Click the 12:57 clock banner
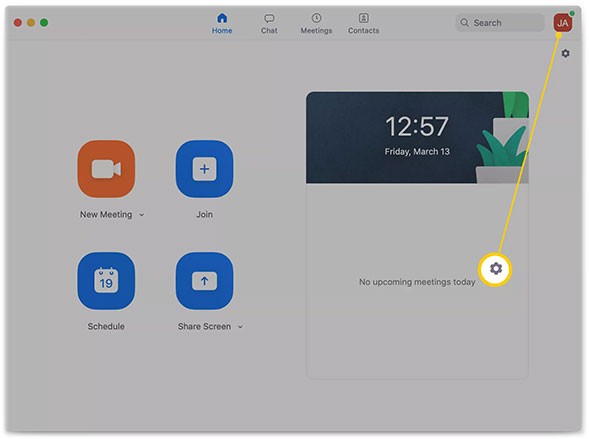The height and width of the screenshot is (439, 589). 417,137
